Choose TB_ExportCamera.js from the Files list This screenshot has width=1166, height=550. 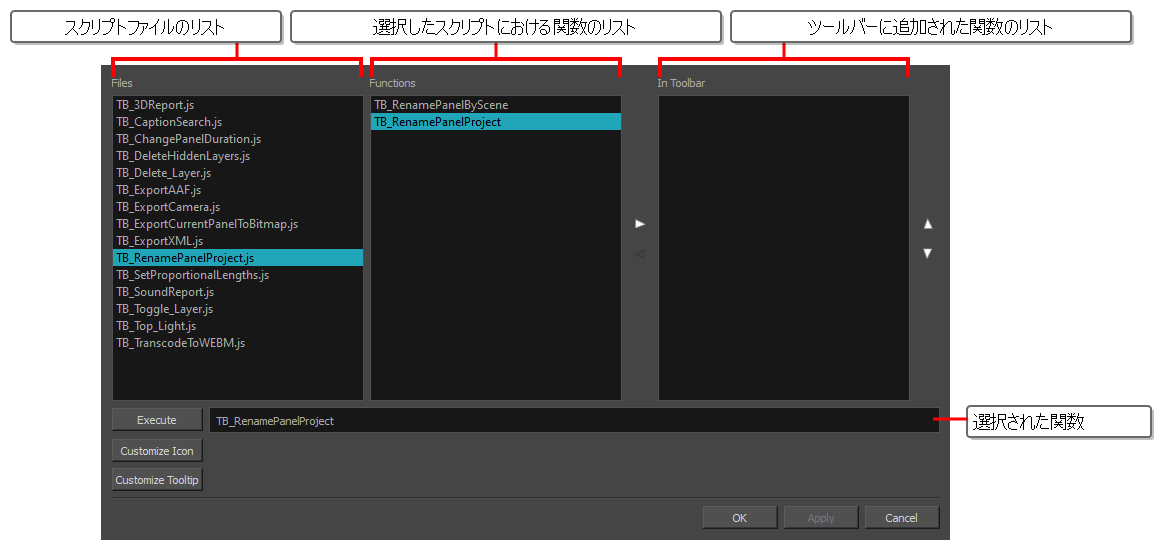click(x=167, y=207)
